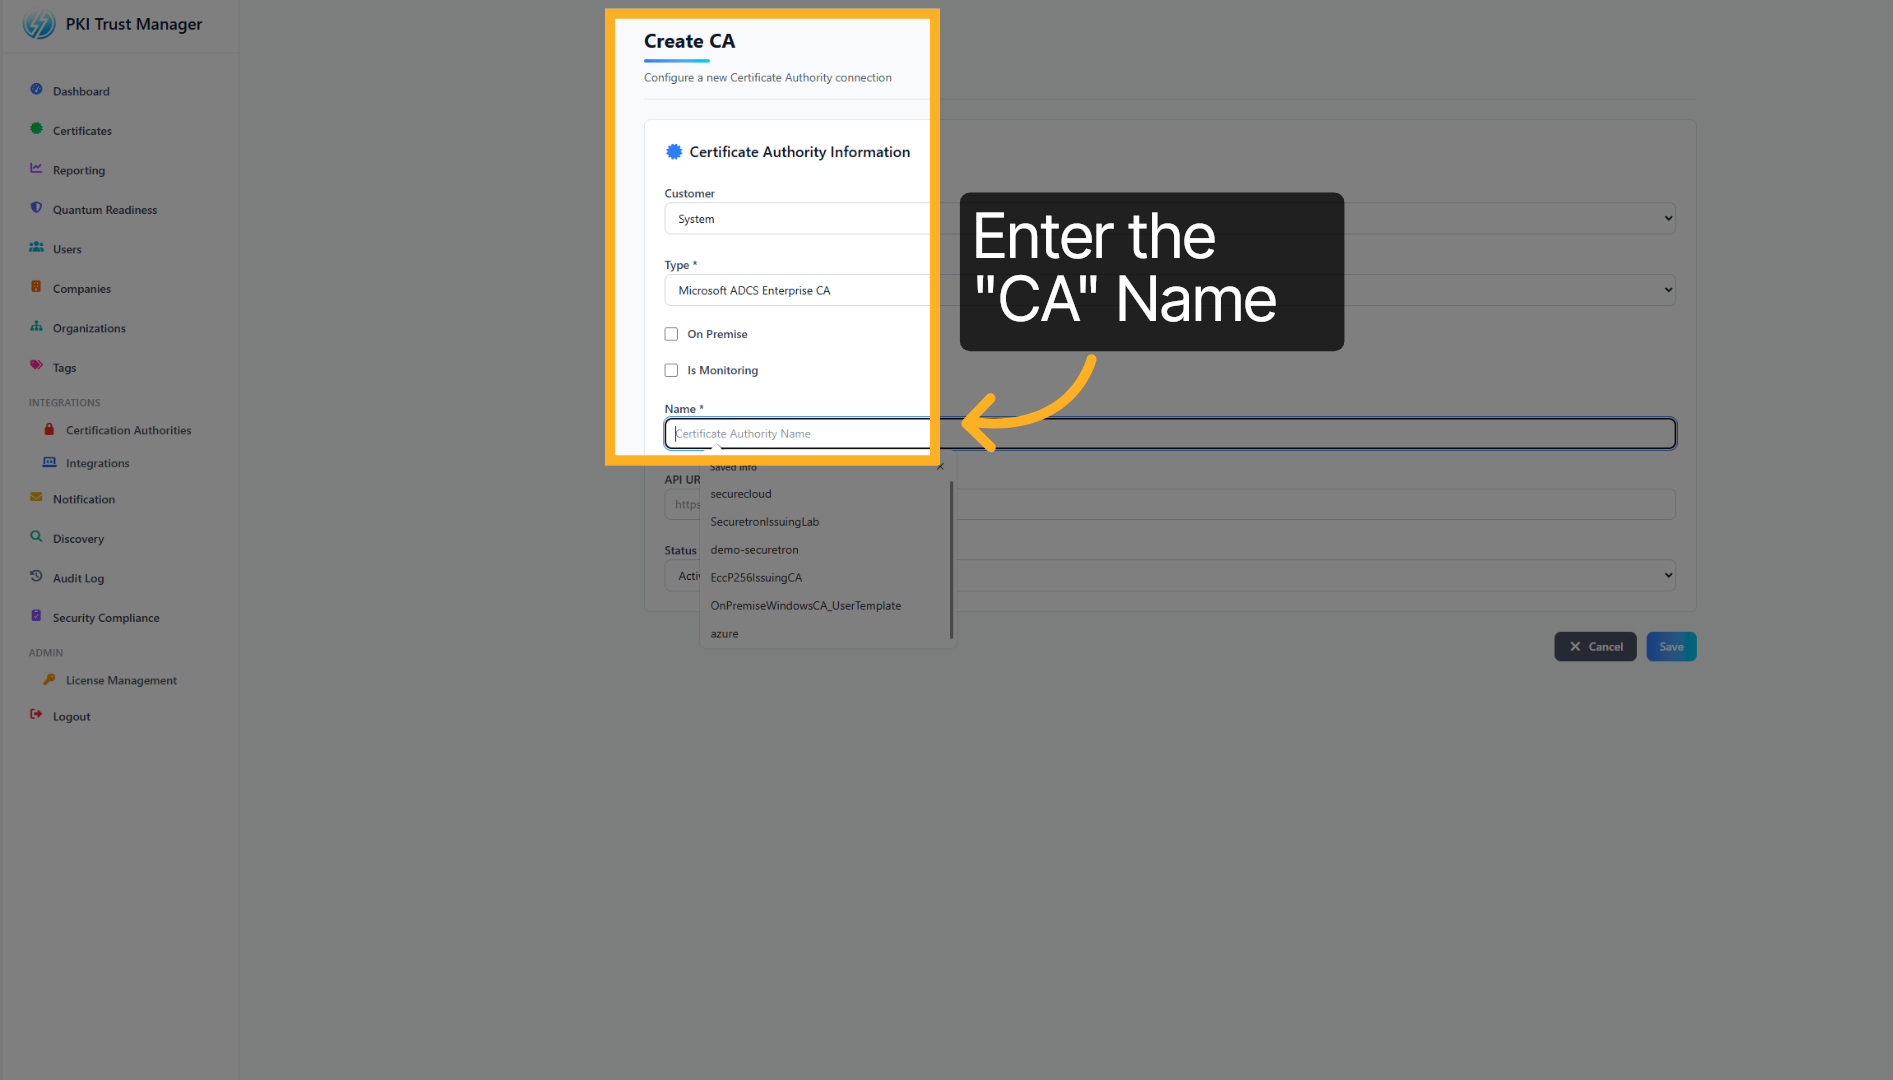Click the PKI Trust Manager logo

(39, 24)
